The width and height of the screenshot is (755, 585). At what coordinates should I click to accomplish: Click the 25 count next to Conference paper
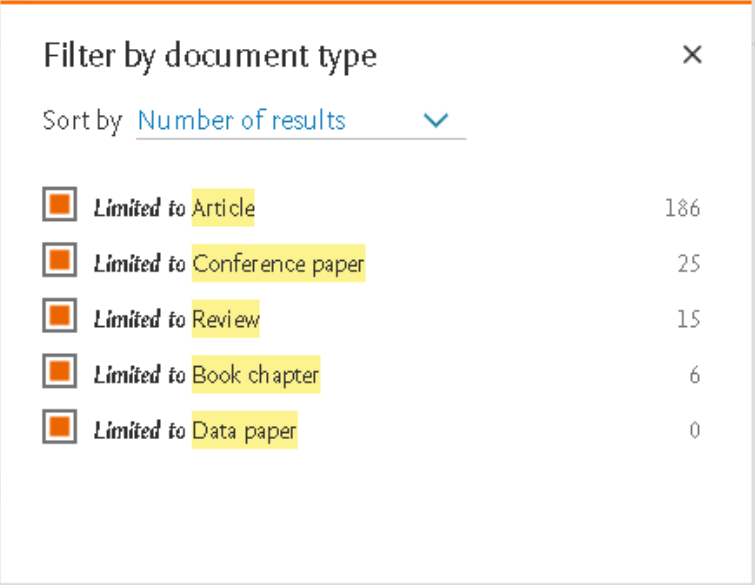(x=687, y=264)
